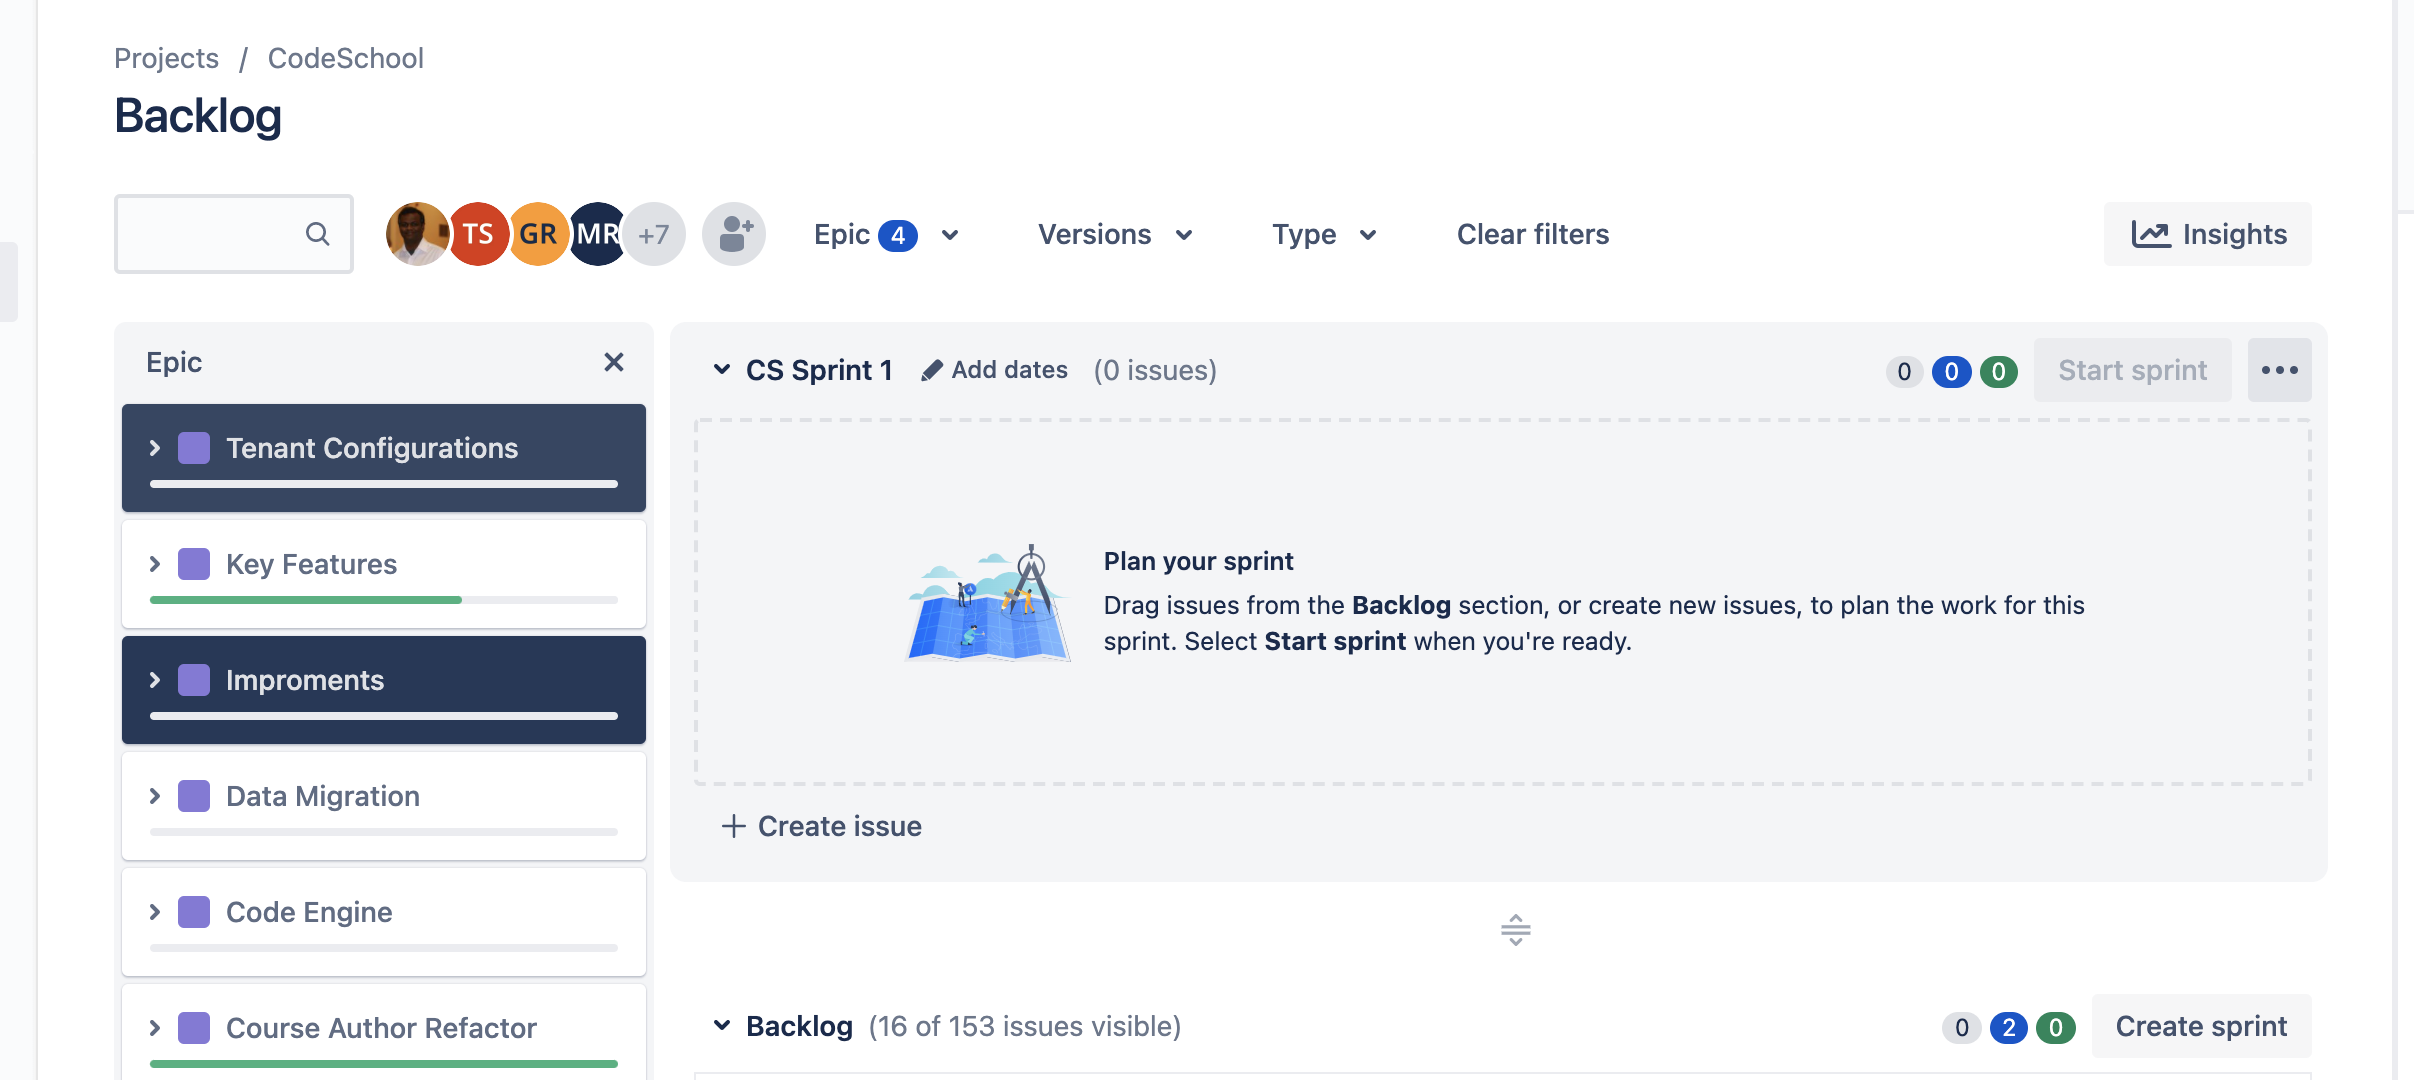
Task: Select the TS user avatar
Action: click(478, 234)
